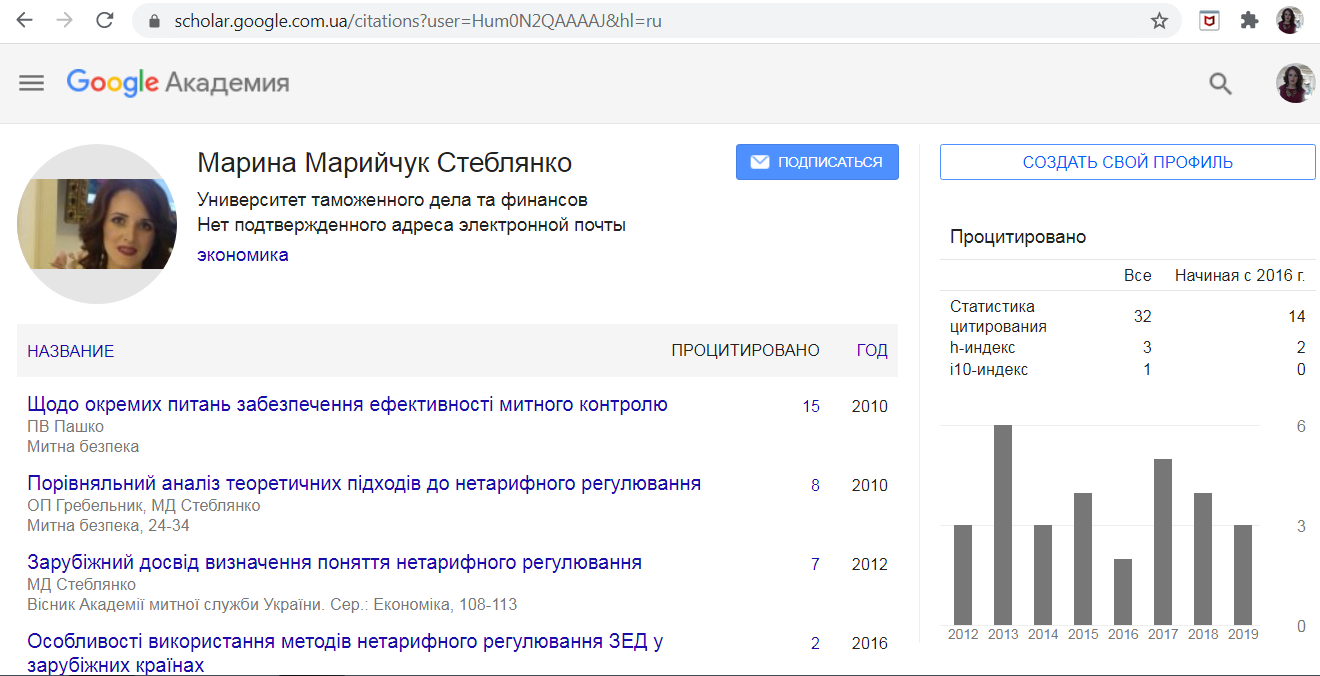Viewport: 1320px width, 676px height.
Task: Click Университет таможенного дела та финансов text
Action: click(392, 200)
